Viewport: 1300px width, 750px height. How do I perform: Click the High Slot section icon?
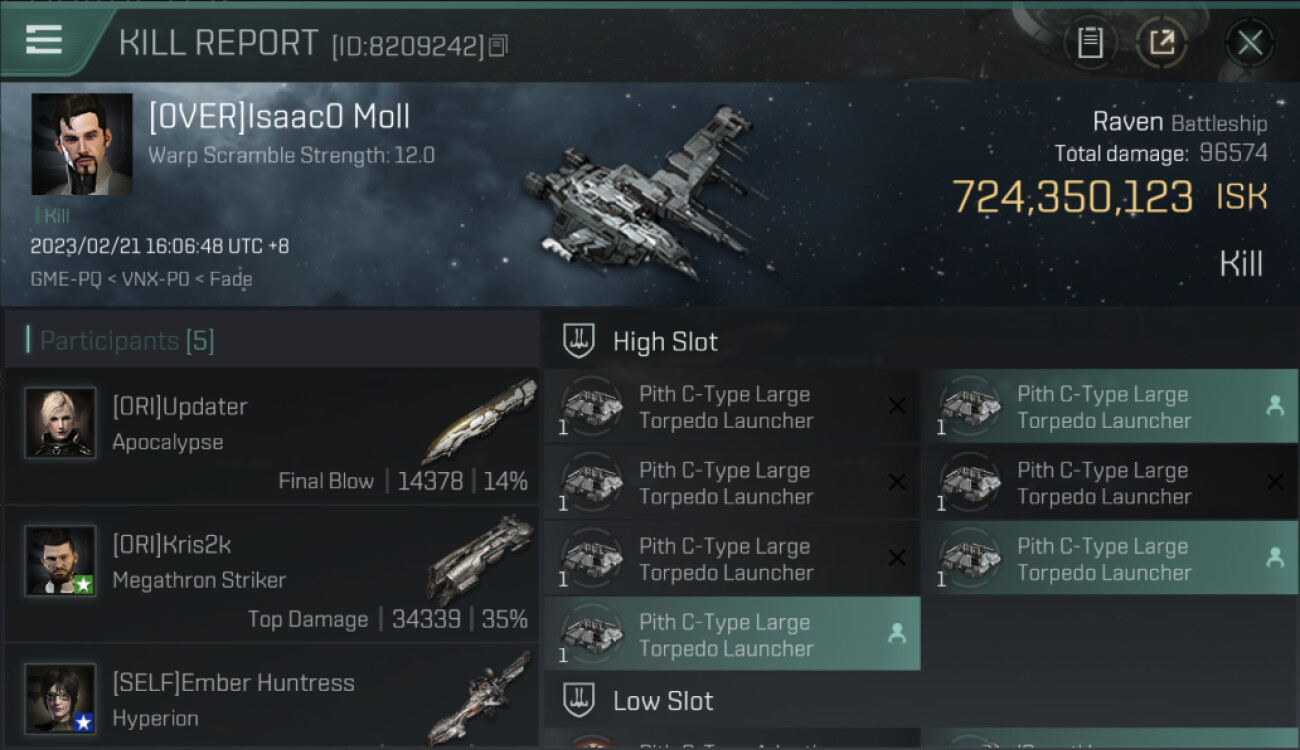coord(579,341)
